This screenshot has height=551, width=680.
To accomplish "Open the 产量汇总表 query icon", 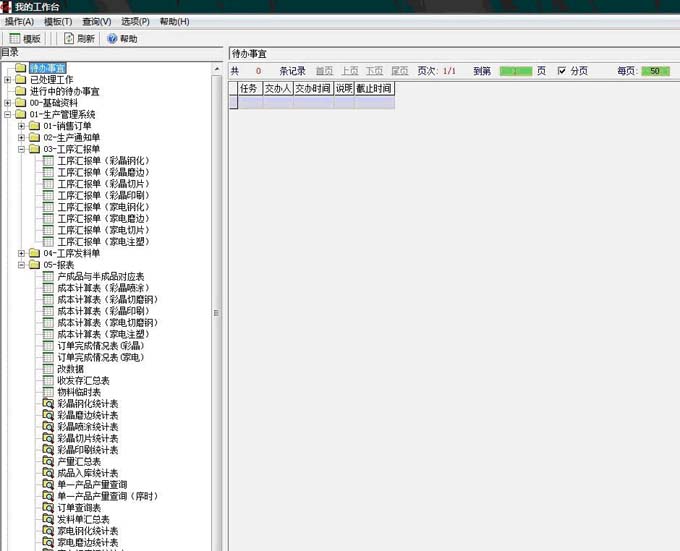I will point(48,461).
